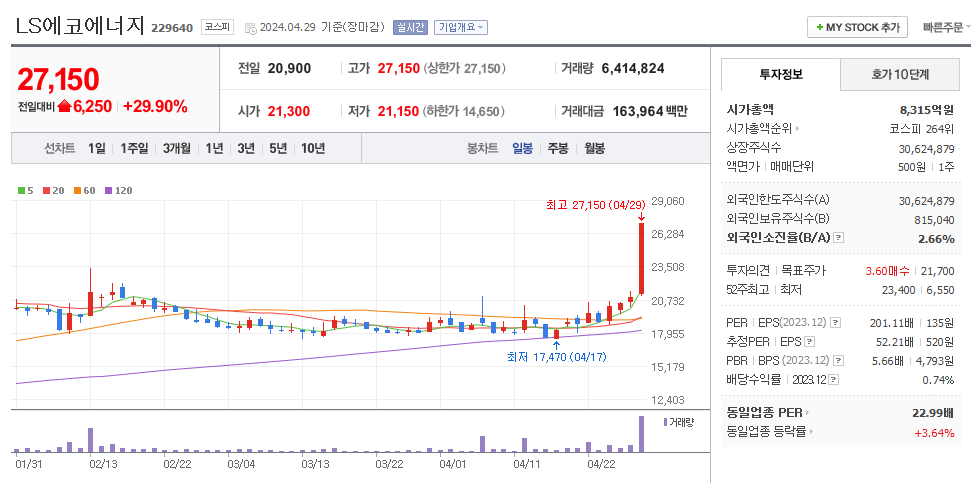Click the tall 04/29 volume bar
This screenshot has width=977, height=483.
click(x=641, y=434)
